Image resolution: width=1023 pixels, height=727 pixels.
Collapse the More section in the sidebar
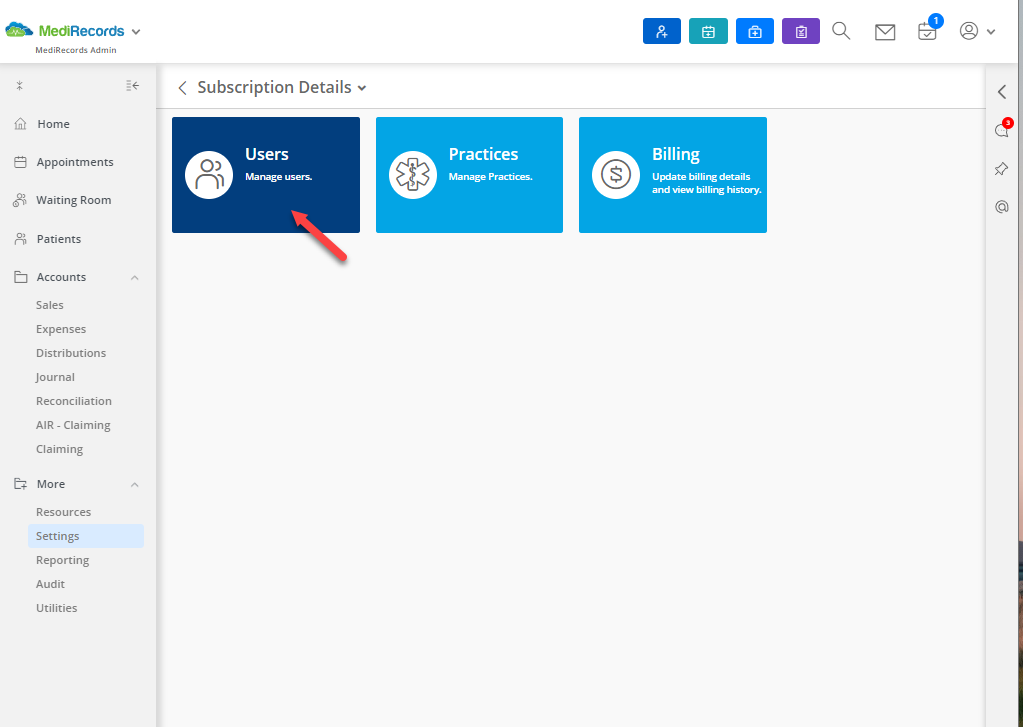coord(134,483)
